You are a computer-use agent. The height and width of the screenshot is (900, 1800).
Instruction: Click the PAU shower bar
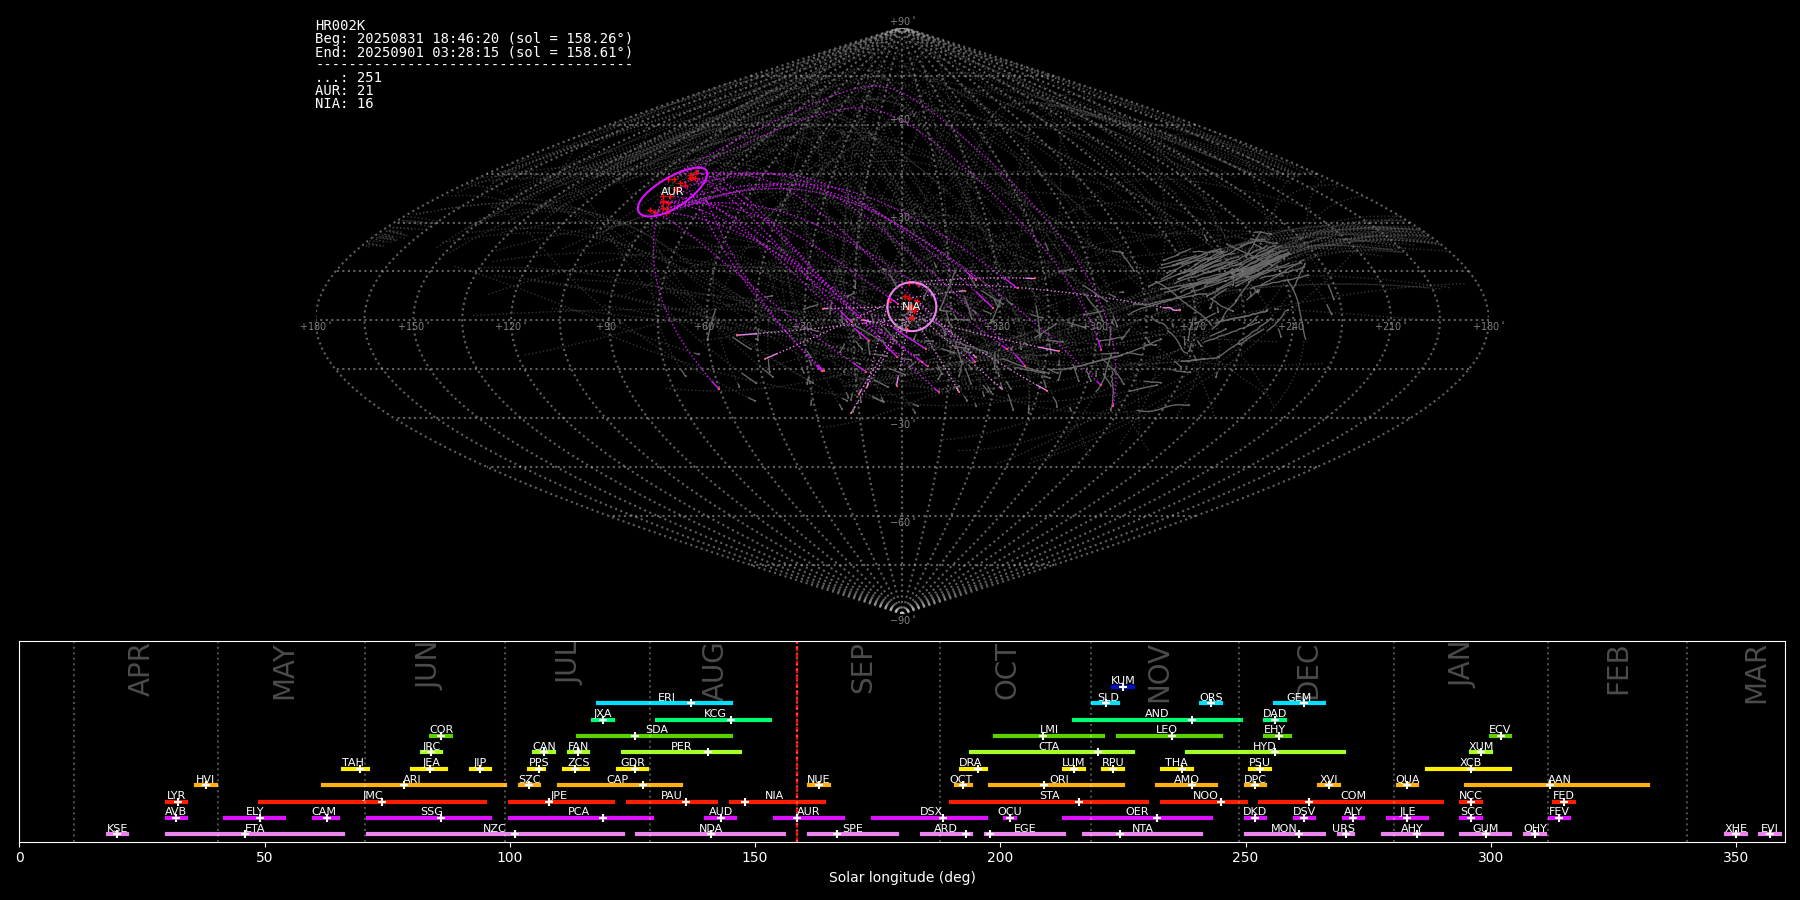coord(672,802)
